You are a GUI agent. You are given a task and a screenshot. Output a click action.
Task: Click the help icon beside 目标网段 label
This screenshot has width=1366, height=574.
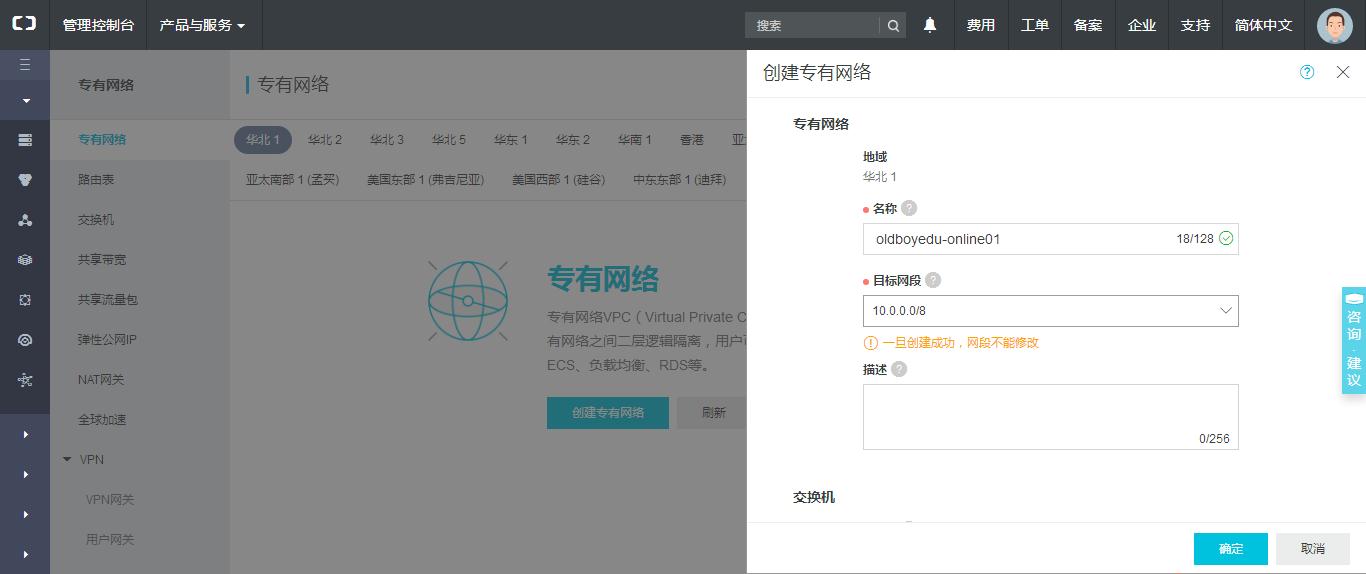point(932,280)
